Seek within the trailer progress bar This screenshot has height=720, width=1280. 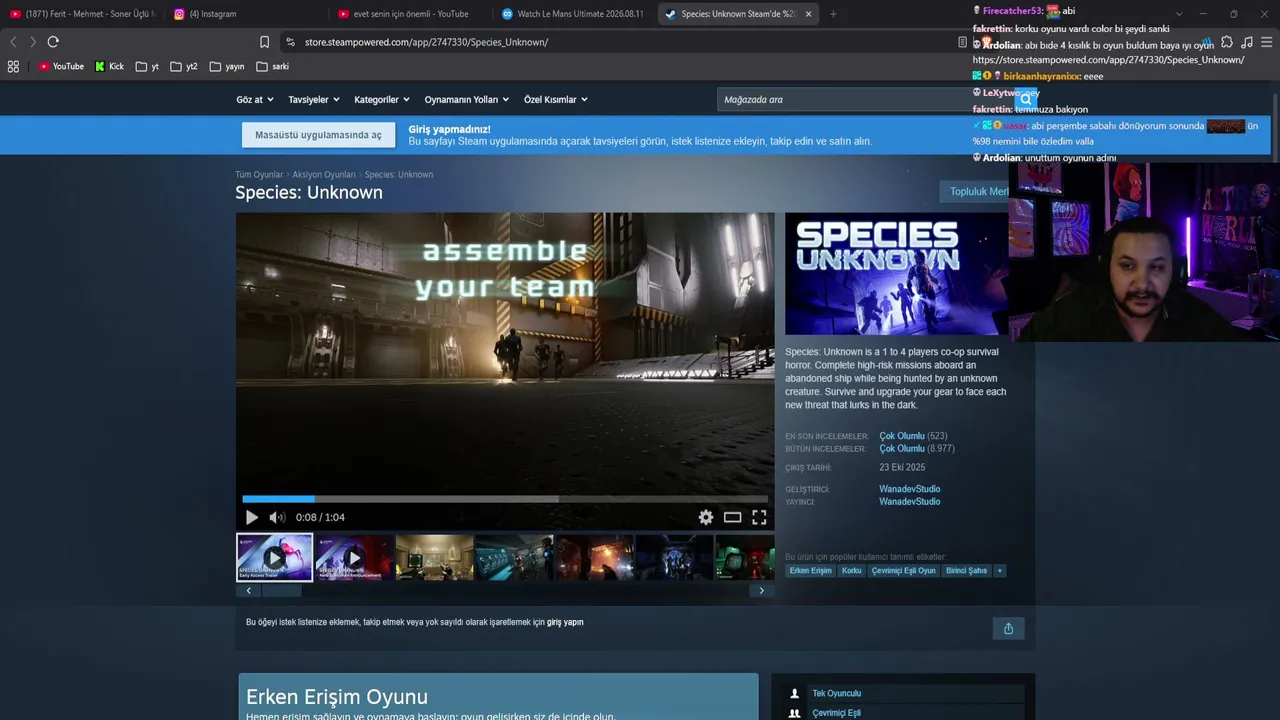click(x=505, y=499)
